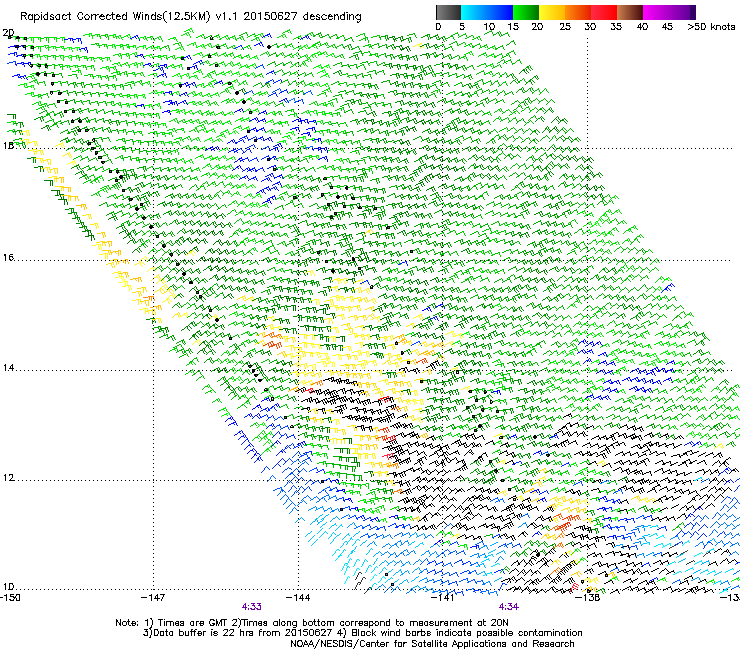Click the blue 10-15 knots legend color
Viewport: 740px width, 650px height.
coord(500,12)
